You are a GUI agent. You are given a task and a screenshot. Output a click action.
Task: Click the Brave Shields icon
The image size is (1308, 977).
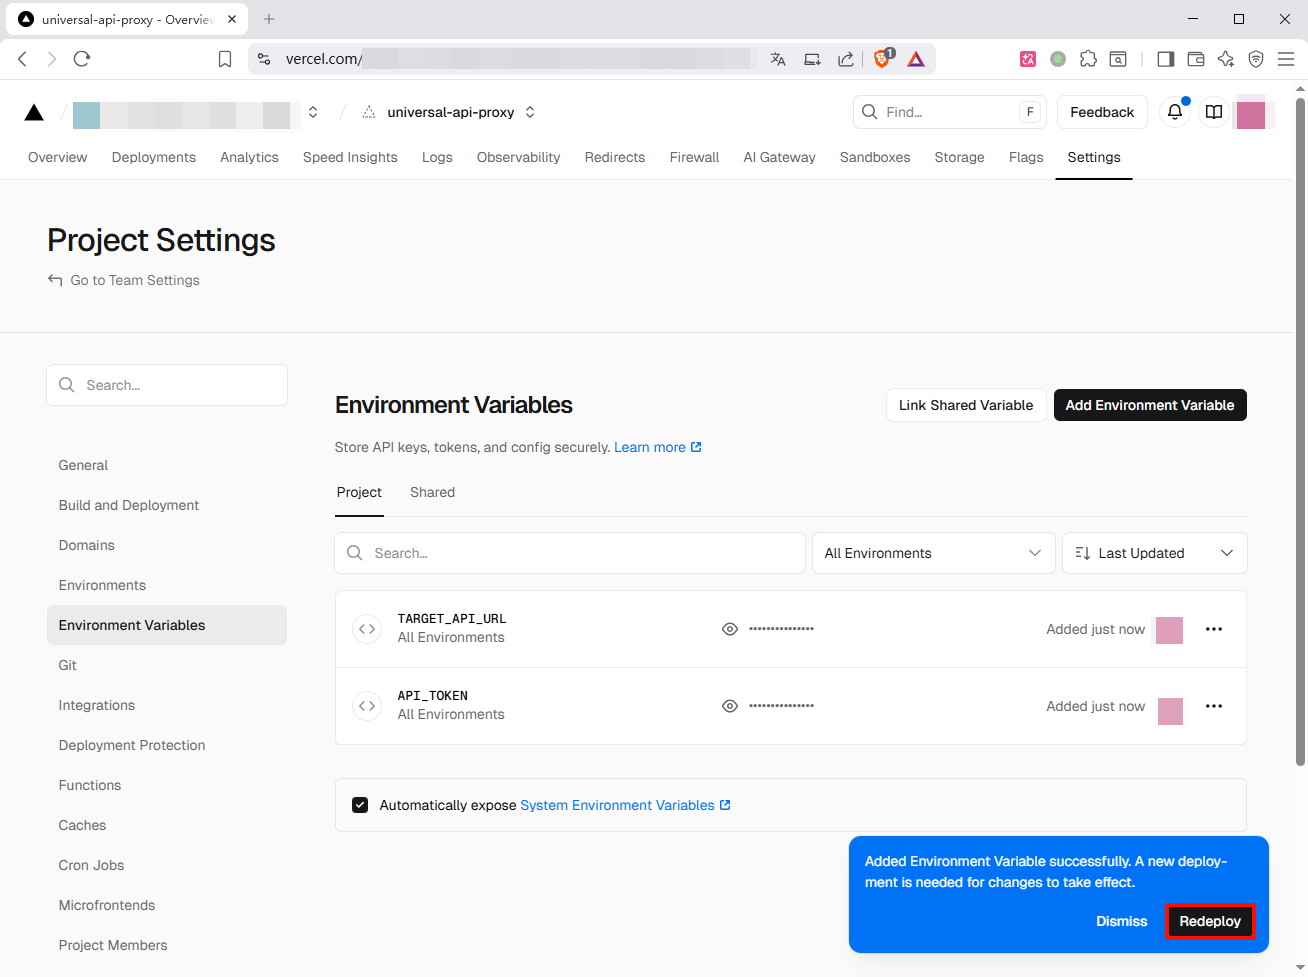pos(882,59)
